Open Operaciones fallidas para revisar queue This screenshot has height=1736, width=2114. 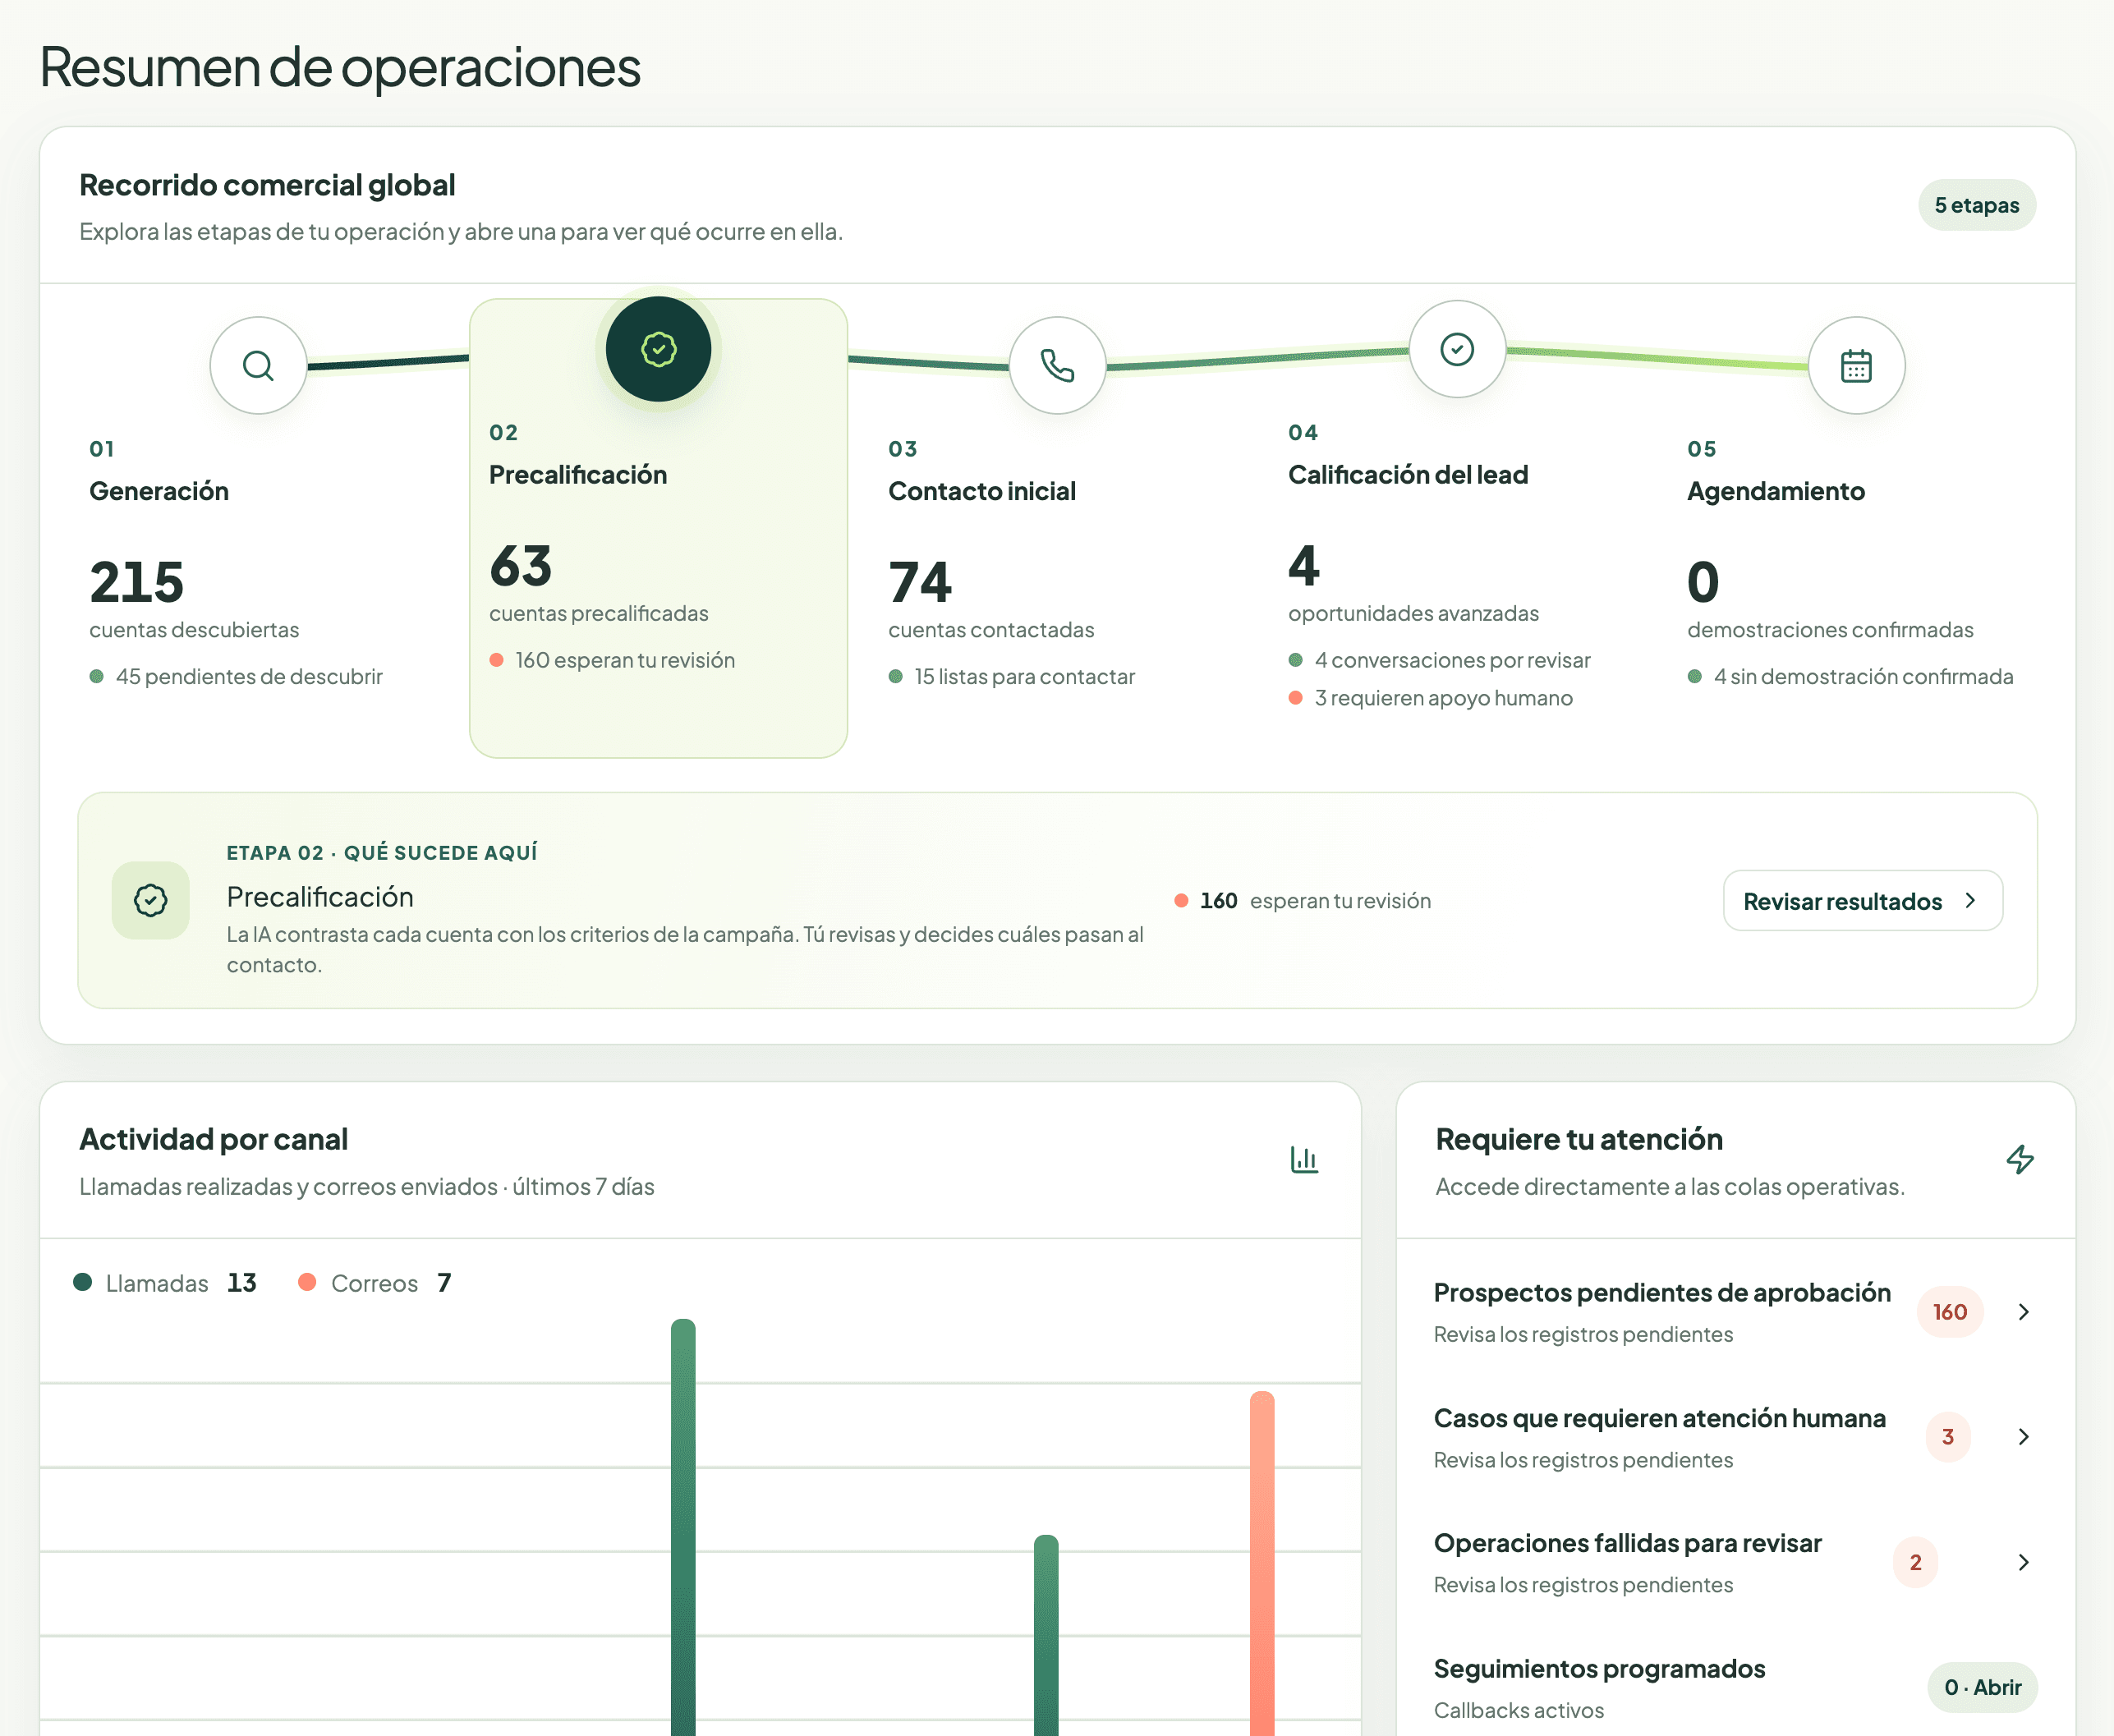[x=1735, y=1562]
